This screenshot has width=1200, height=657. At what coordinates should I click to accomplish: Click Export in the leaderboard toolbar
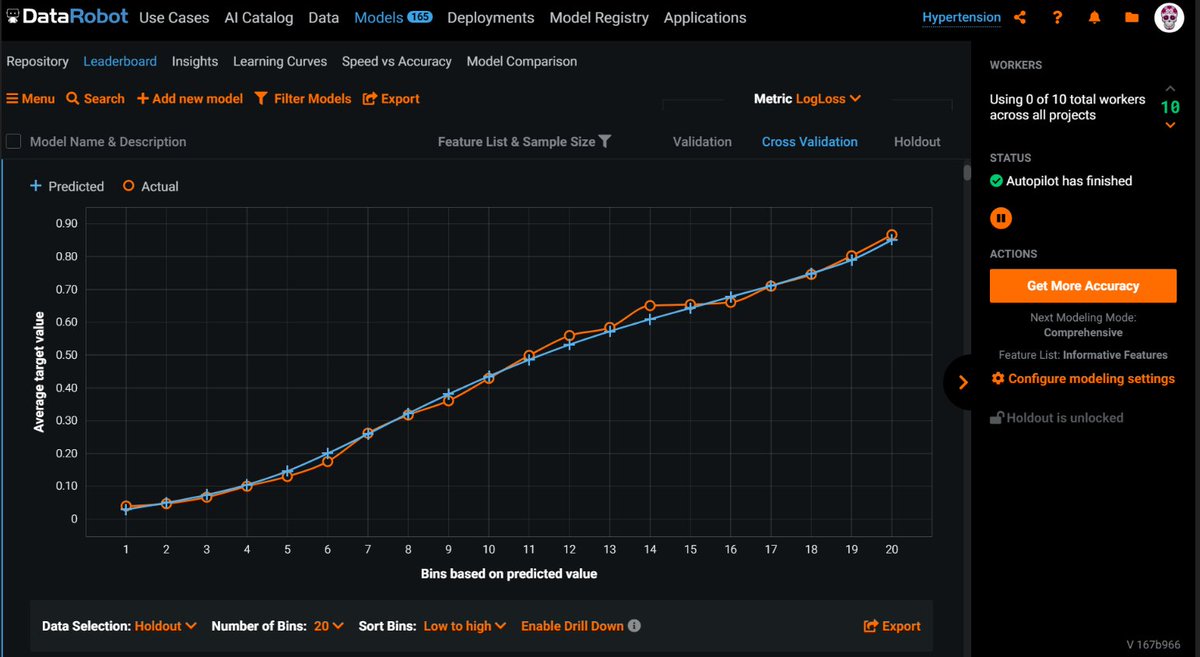pyautogui.click(x=391, y=99)
